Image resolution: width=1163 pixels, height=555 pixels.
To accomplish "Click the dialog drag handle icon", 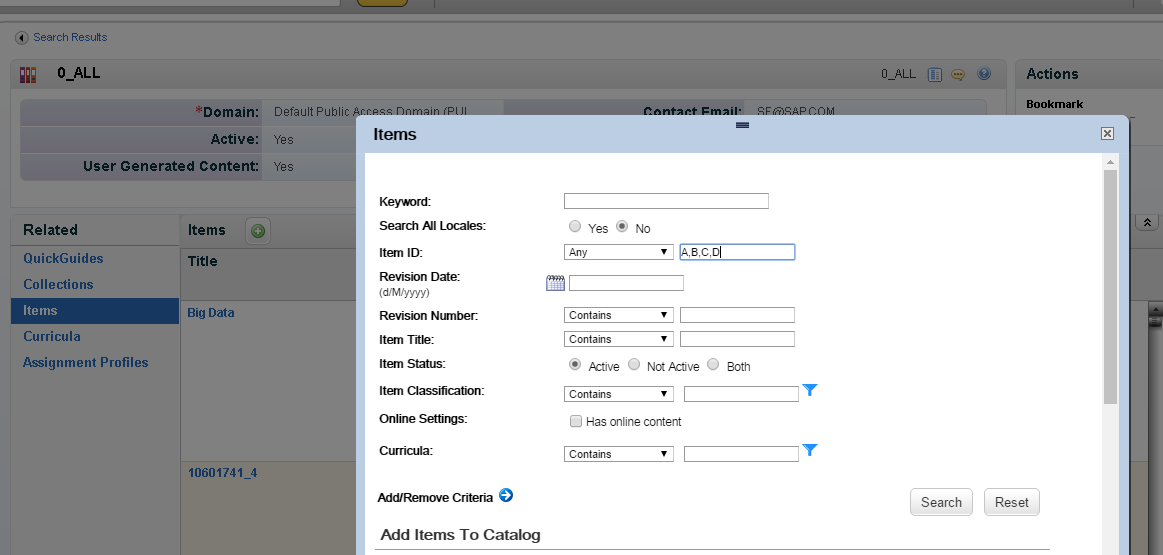I will click(742, 125).
